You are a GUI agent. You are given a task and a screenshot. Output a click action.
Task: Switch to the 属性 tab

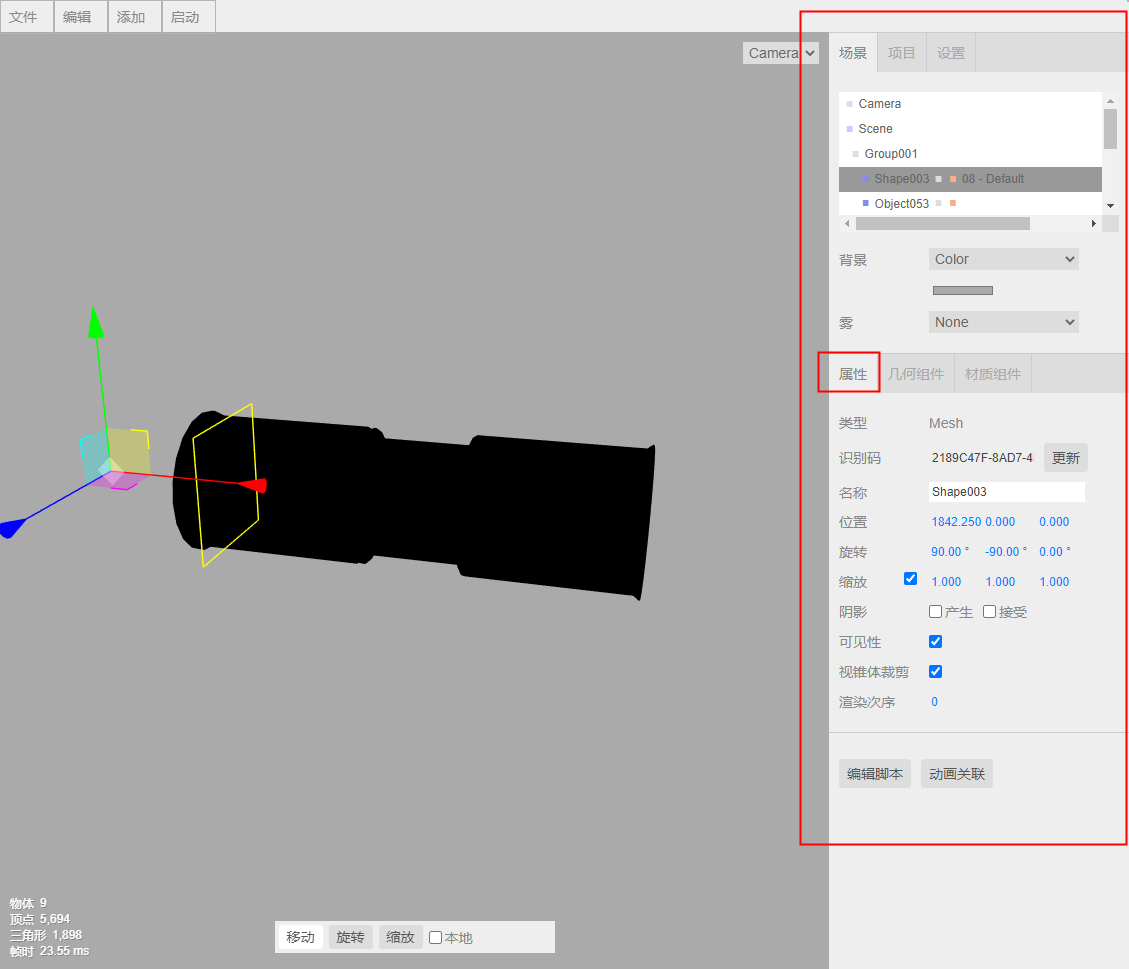pos(853,374)
